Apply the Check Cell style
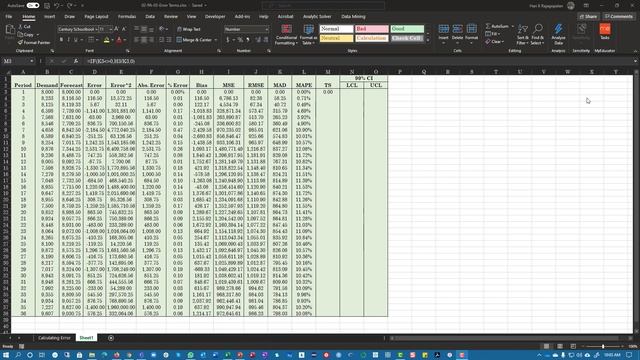This screenshot has width=640, height=360. pyautogui.click(x=407, y=38)
